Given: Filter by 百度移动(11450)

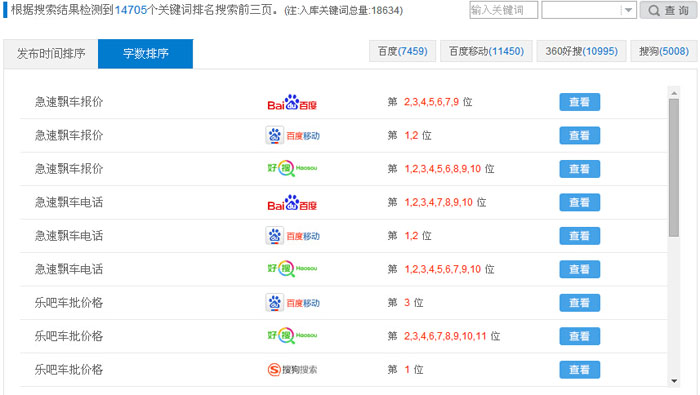Looking at the screenshot, I should point(486,51).
